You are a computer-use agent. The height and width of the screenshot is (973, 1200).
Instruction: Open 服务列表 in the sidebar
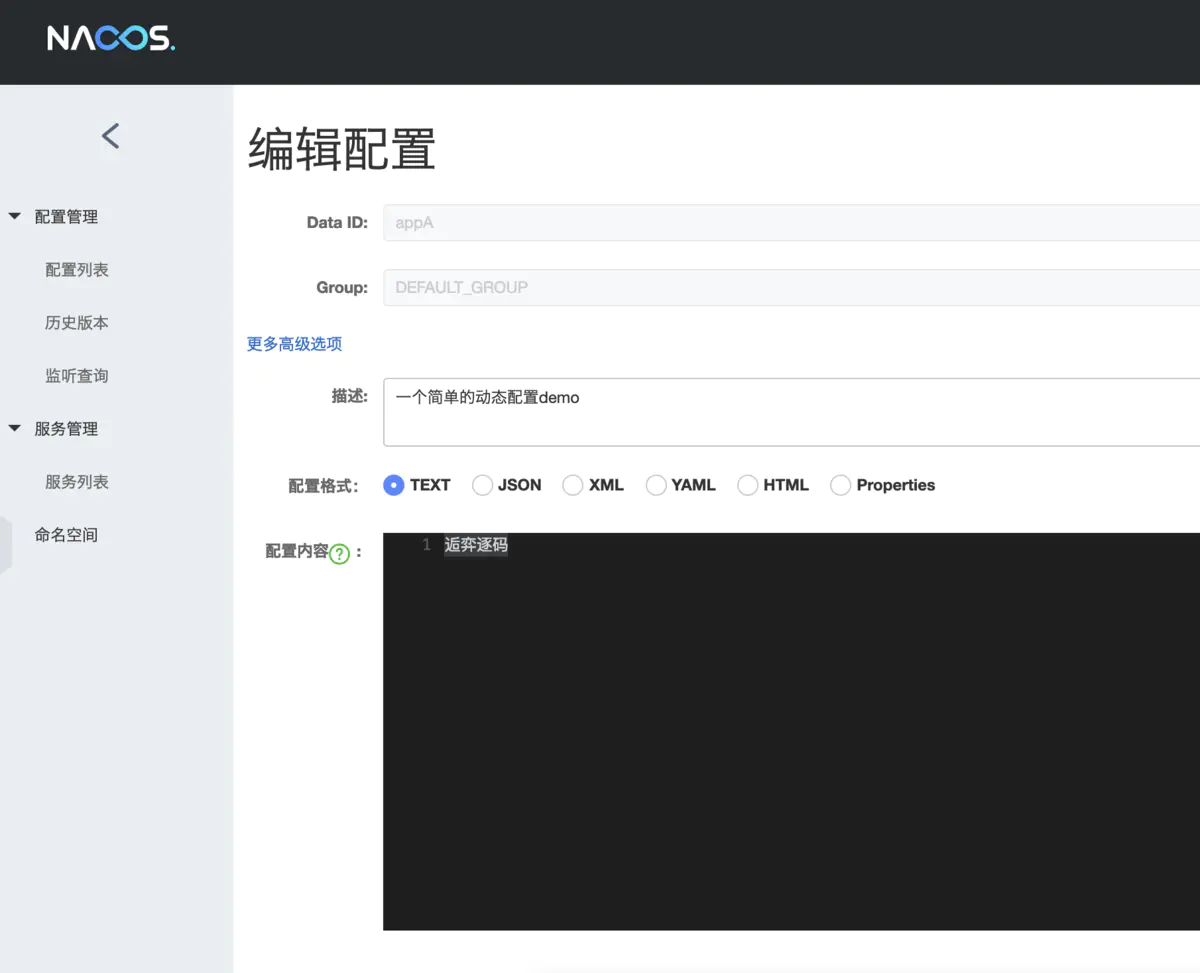[x=77, y=481]
